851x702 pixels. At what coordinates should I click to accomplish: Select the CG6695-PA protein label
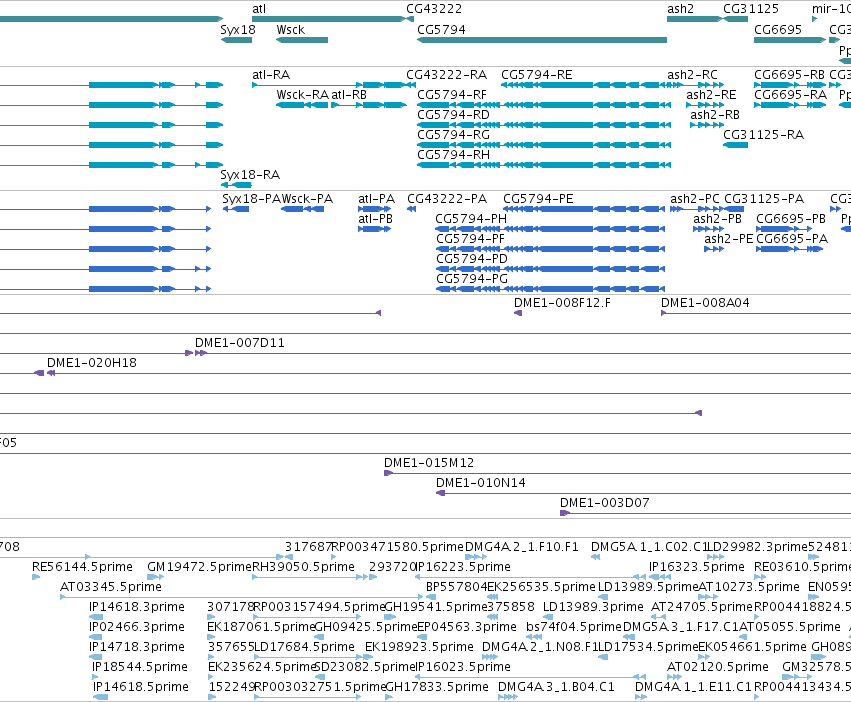coord(792,238)
